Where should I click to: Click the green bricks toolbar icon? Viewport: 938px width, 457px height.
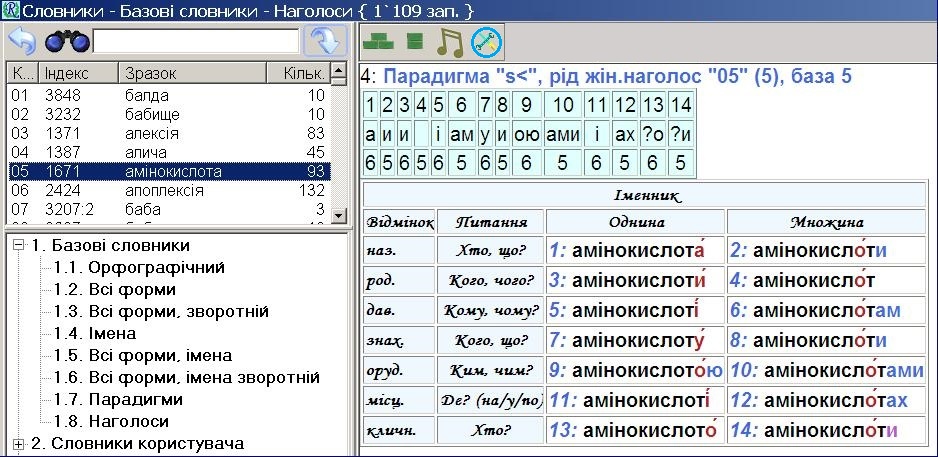coord(379,41)
